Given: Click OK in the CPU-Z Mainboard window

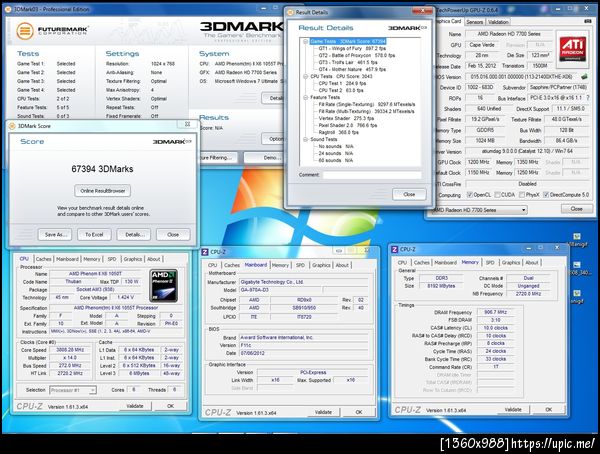Looking at the screenshot, I should pos(359,412).
